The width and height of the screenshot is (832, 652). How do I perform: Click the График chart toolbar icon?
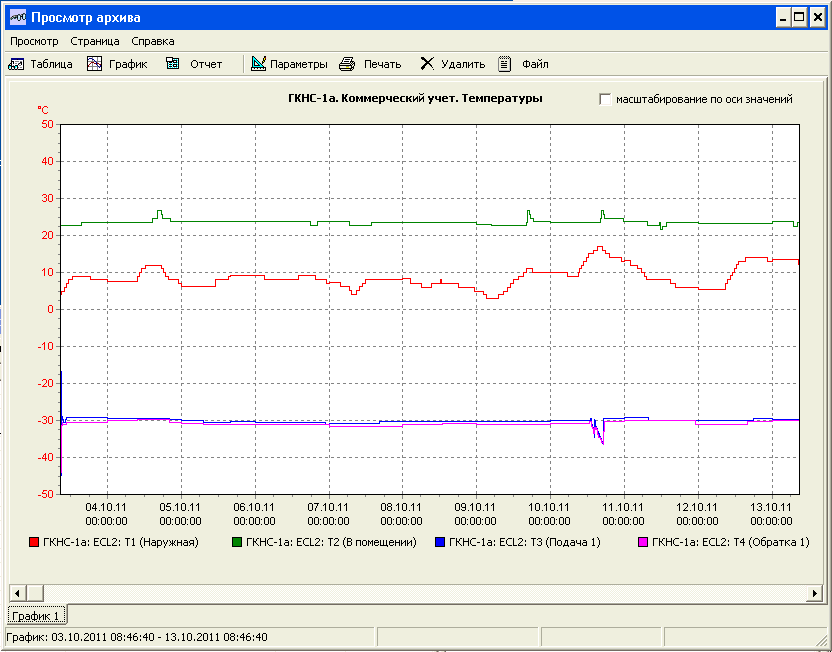pos(94,64)
